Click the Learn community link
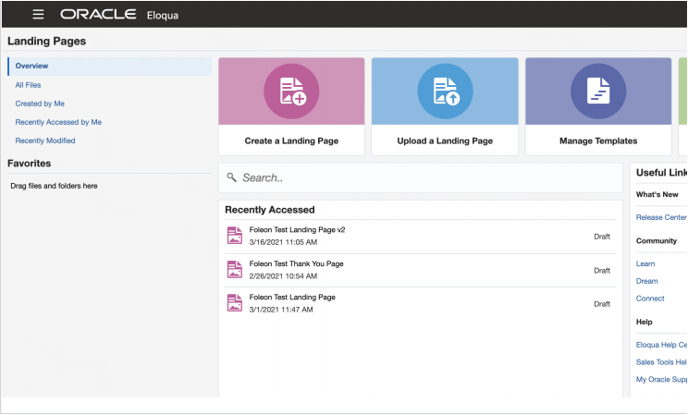This screenshot has height=415, width=688. coord(645,264)
